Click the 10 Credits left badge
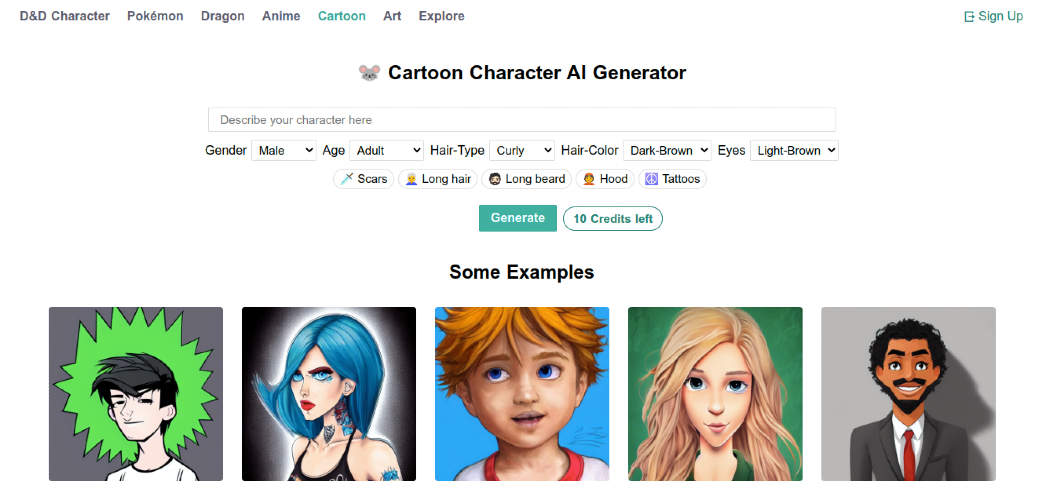The height and width of the screenshot is (500, 1046). [613, 219]
